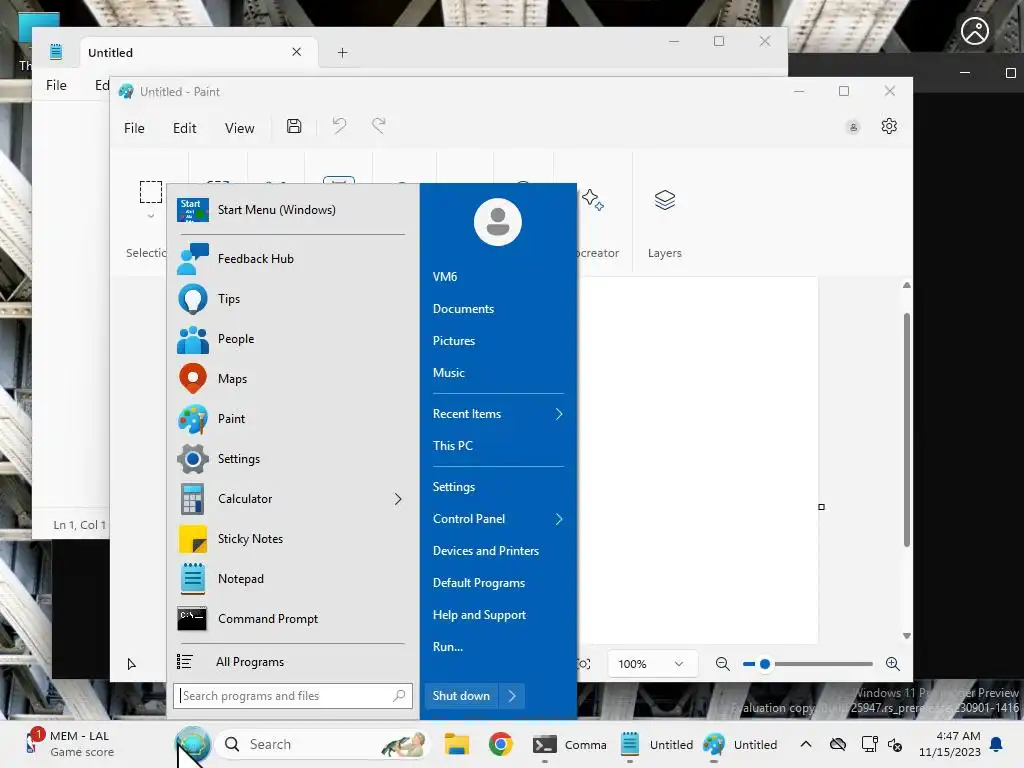Launch Maps from the start menu
The width and height of the screenshot is (1024, 768).
pyautogui.click(x=292, y=379)
